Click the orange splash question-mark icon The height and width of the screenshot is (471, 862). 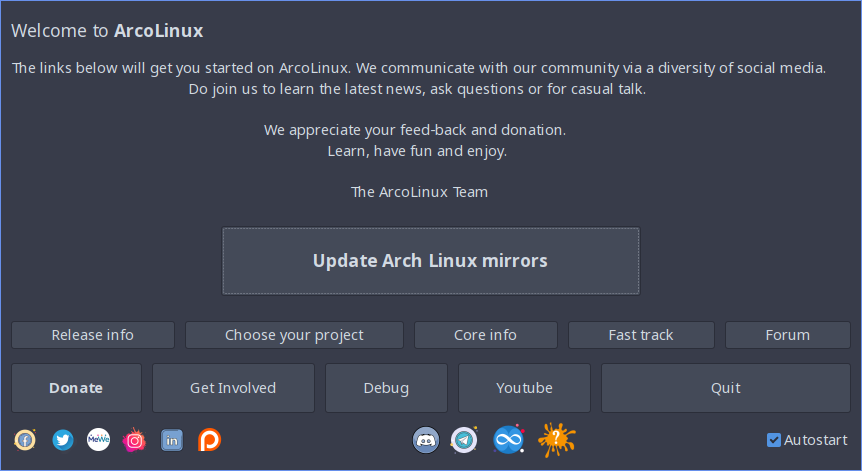[x=556, y=440]
